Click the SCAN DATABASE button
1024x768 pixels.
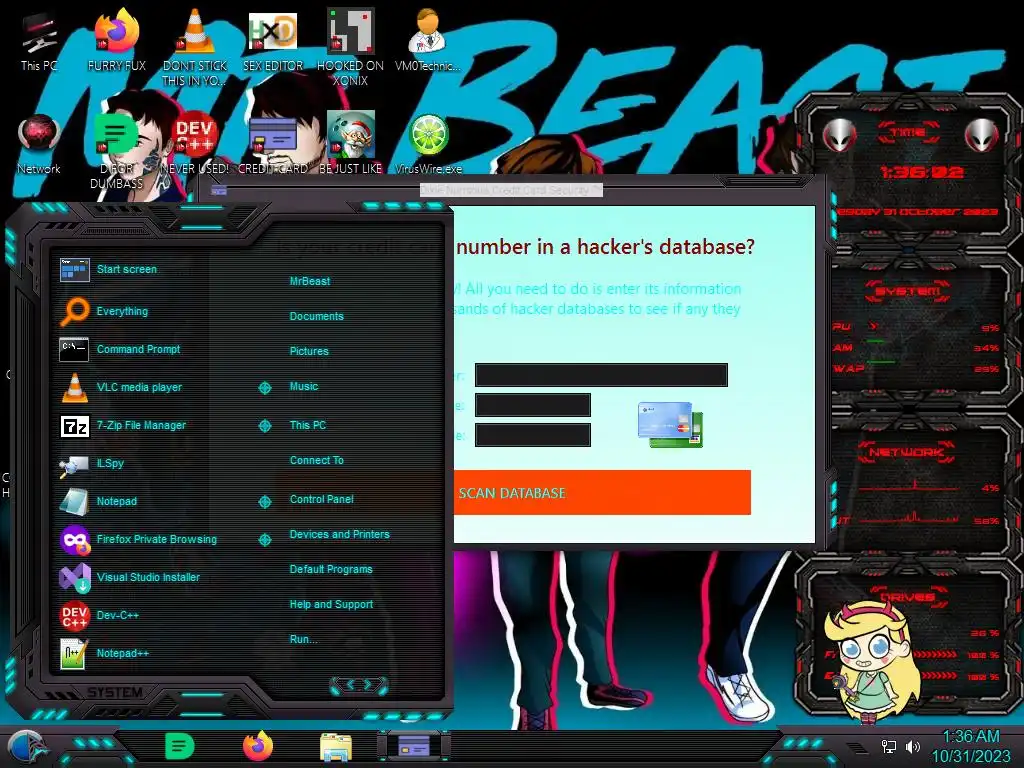pyautogui.click(x=601, y=492)
